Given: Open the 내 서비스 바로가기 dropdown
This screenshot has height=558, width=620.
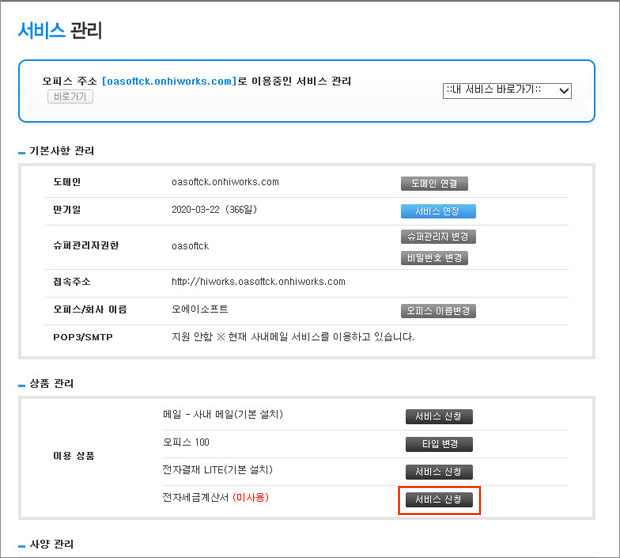Looking at the screenshot, I should pyautogui.click(x=507, y=90).
